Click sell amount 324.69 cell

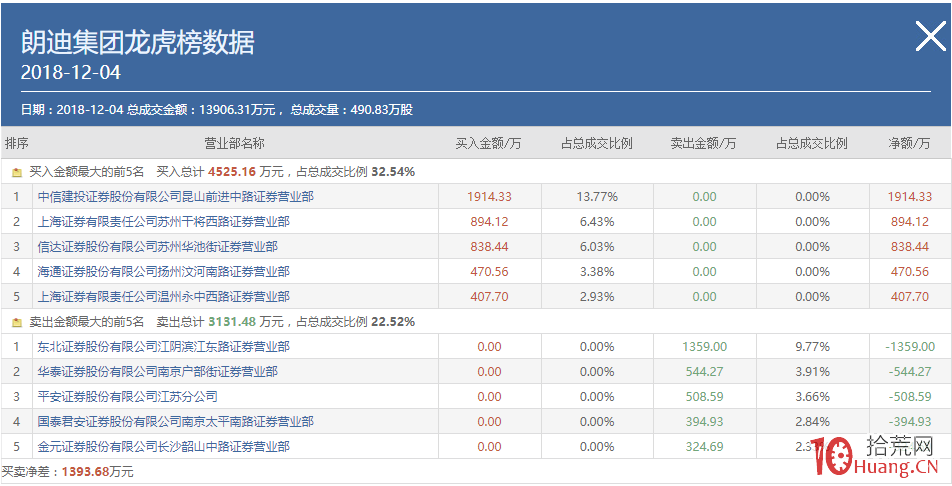tap(704, 447)
